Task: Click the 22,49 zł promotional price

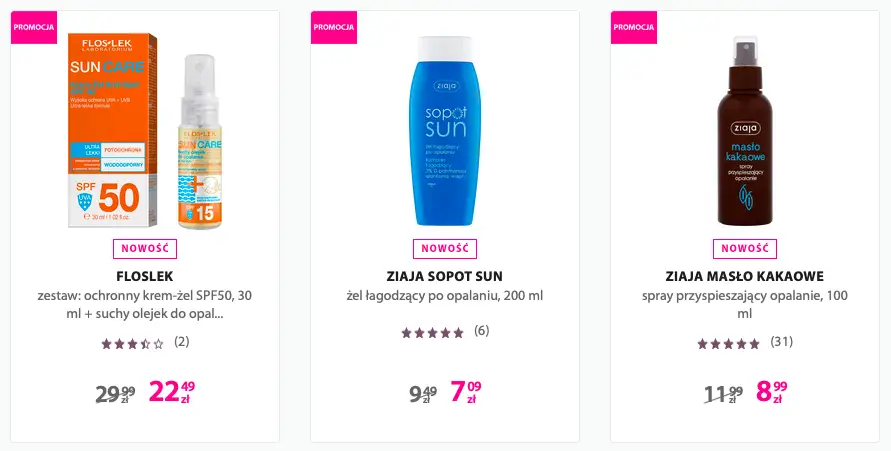Action: (172, 391)
